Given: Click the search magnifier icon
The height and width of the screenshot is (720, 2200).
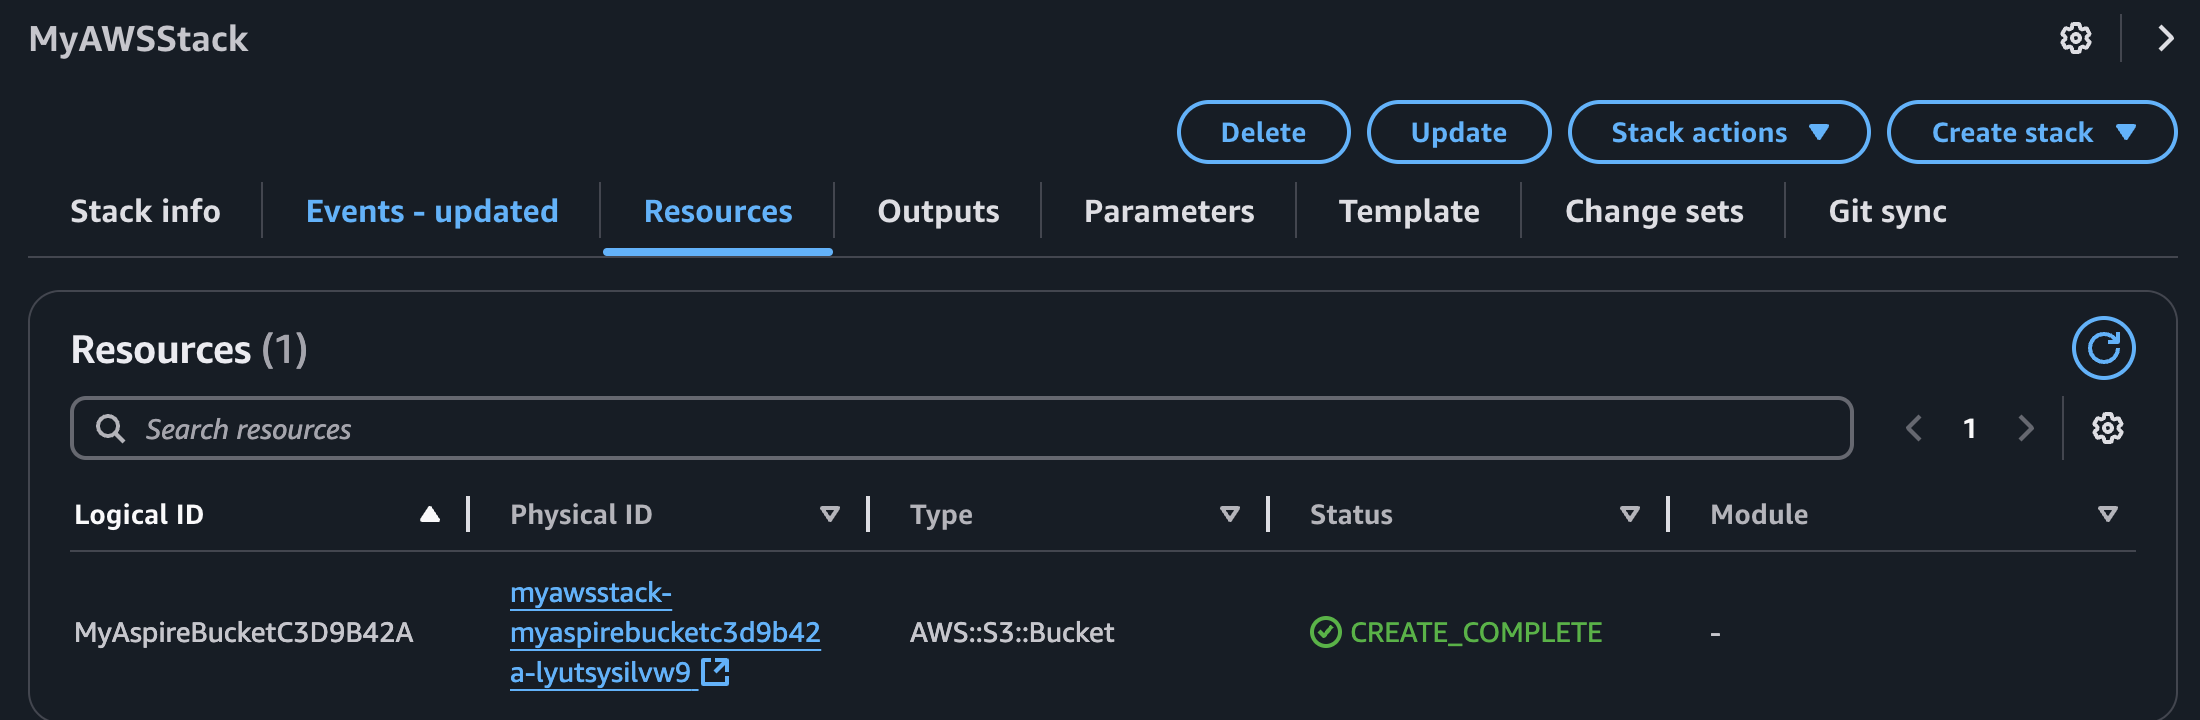Looking at the screenshot, I should click(x=110, y=428).
